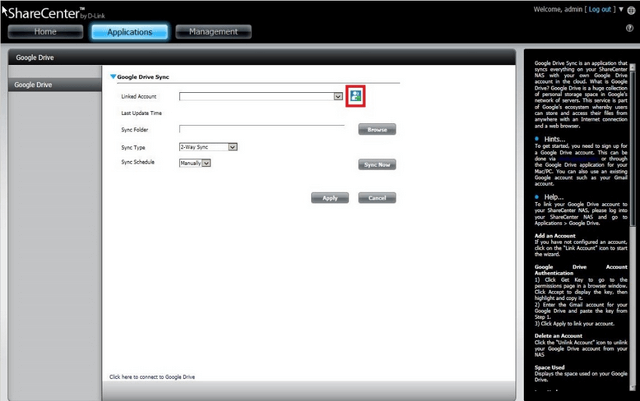Click the Sync Folder label

pyautogui.click(x=134, y=130)
